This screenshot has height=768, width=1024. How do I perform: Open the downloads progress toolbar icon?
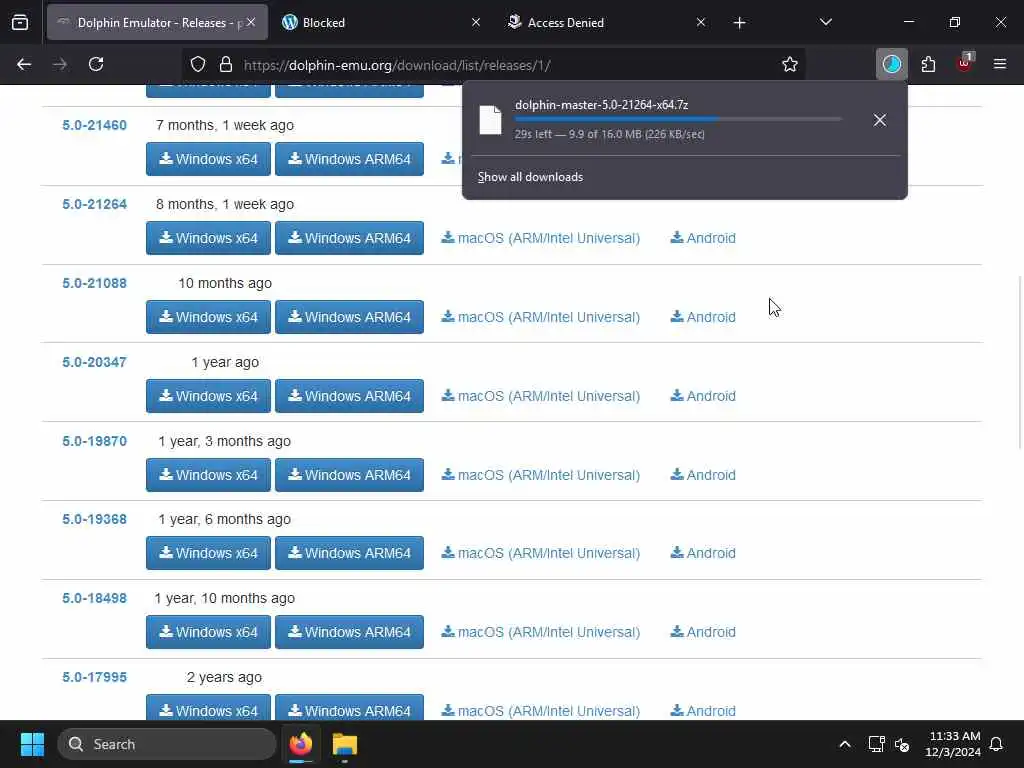click(x=891, y=64)
